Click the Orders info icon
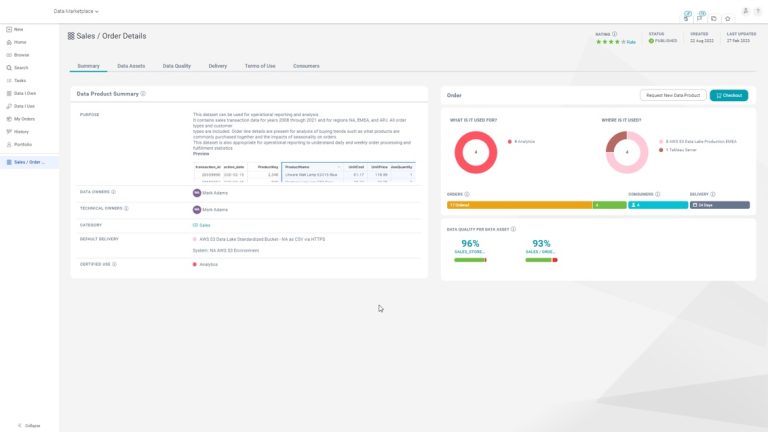The image size is (768, 432). 467,194
